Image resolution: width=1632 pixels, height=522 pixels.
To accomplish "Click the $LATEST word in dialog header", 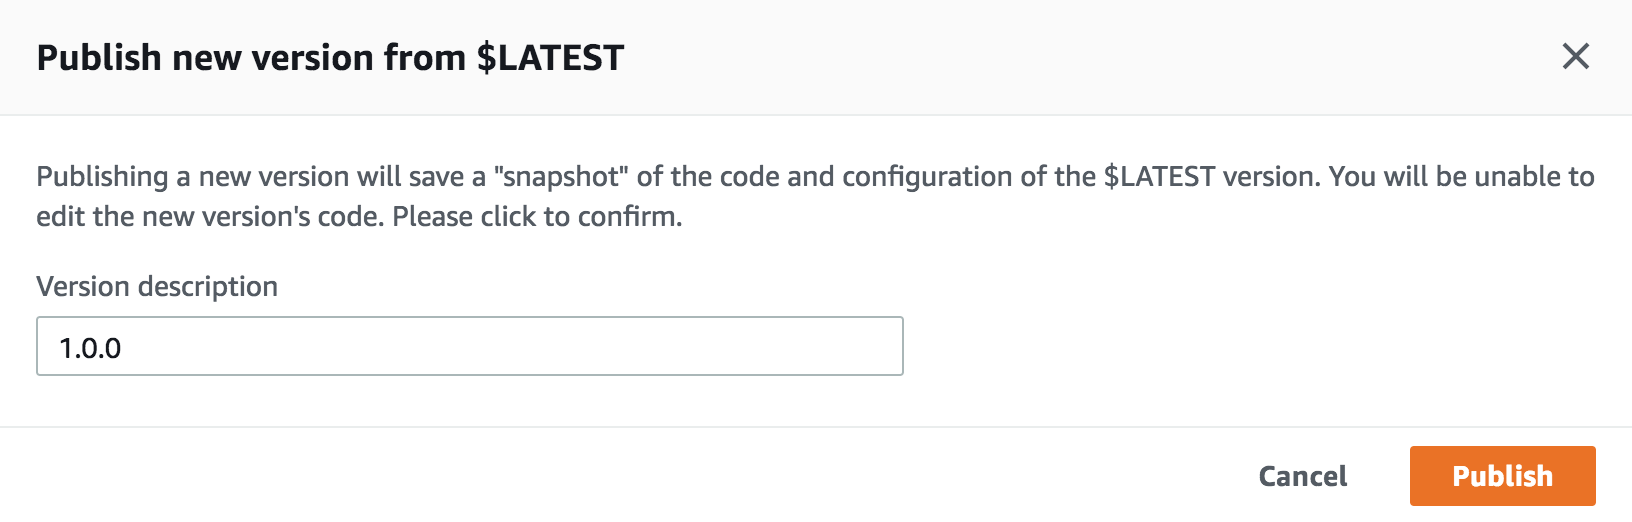I will pos(550,58).
